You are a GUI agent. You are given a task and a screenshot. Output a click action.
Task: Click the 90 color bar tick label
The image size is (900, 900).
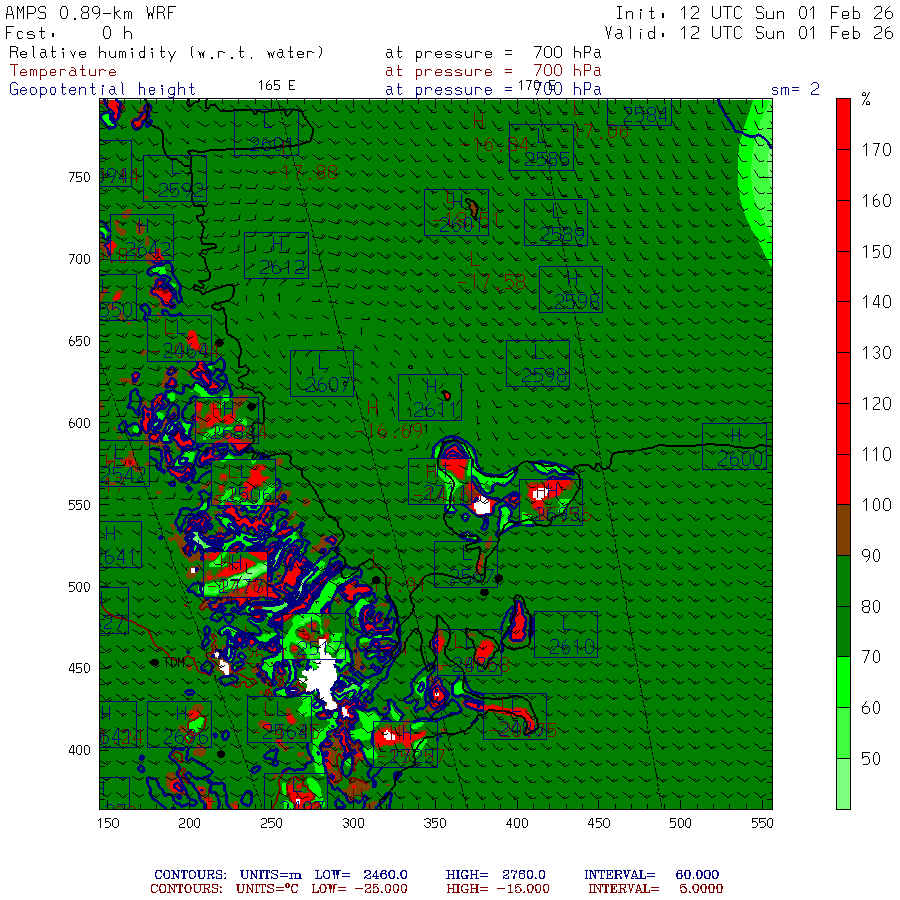[x=871, y=556]
